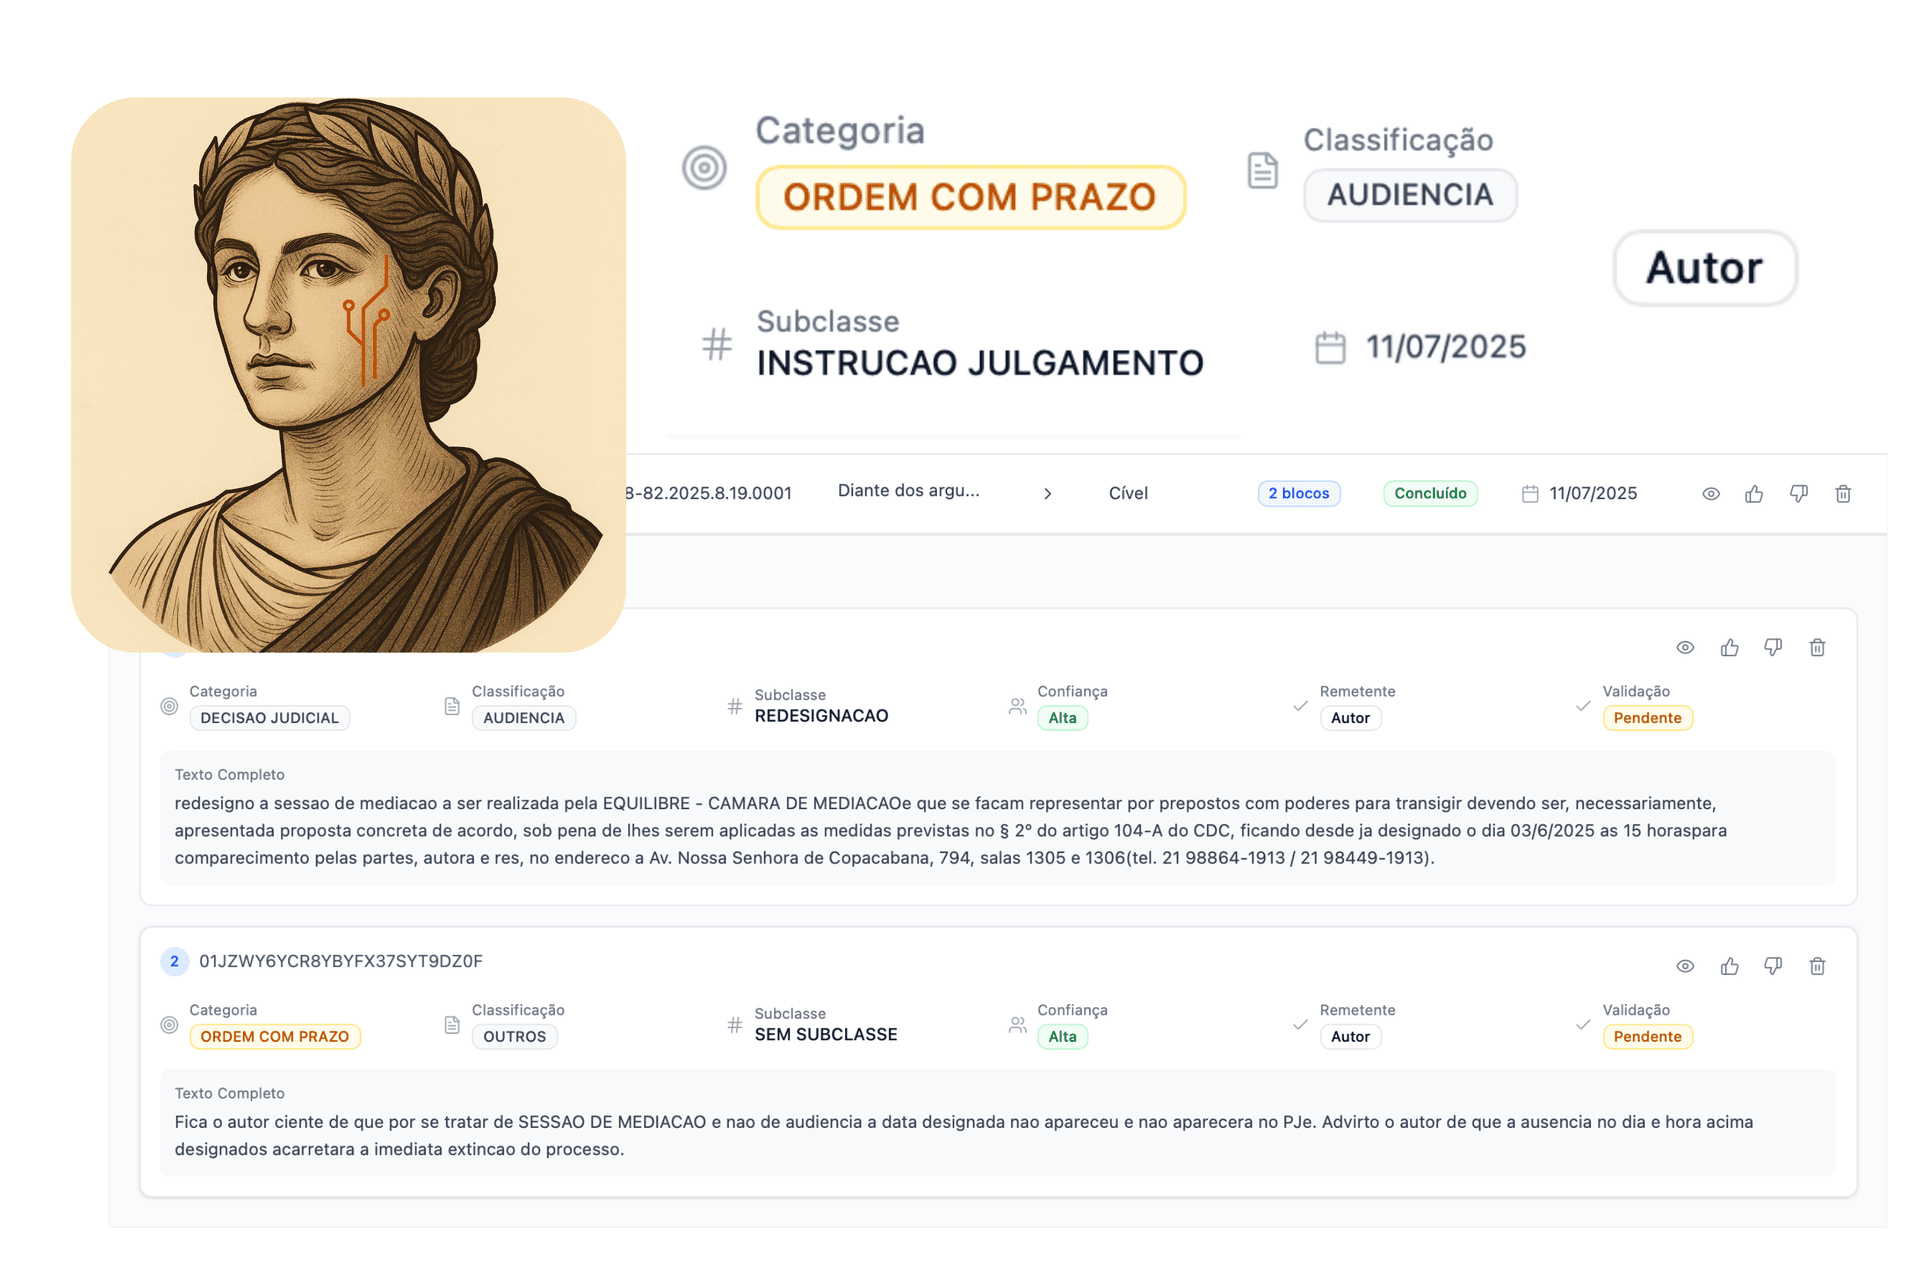Image resolution: width=1920 pixels, height=1280 pixels.
Task: Toggle the eye preview on block 2
Action: pos(1685,966)
